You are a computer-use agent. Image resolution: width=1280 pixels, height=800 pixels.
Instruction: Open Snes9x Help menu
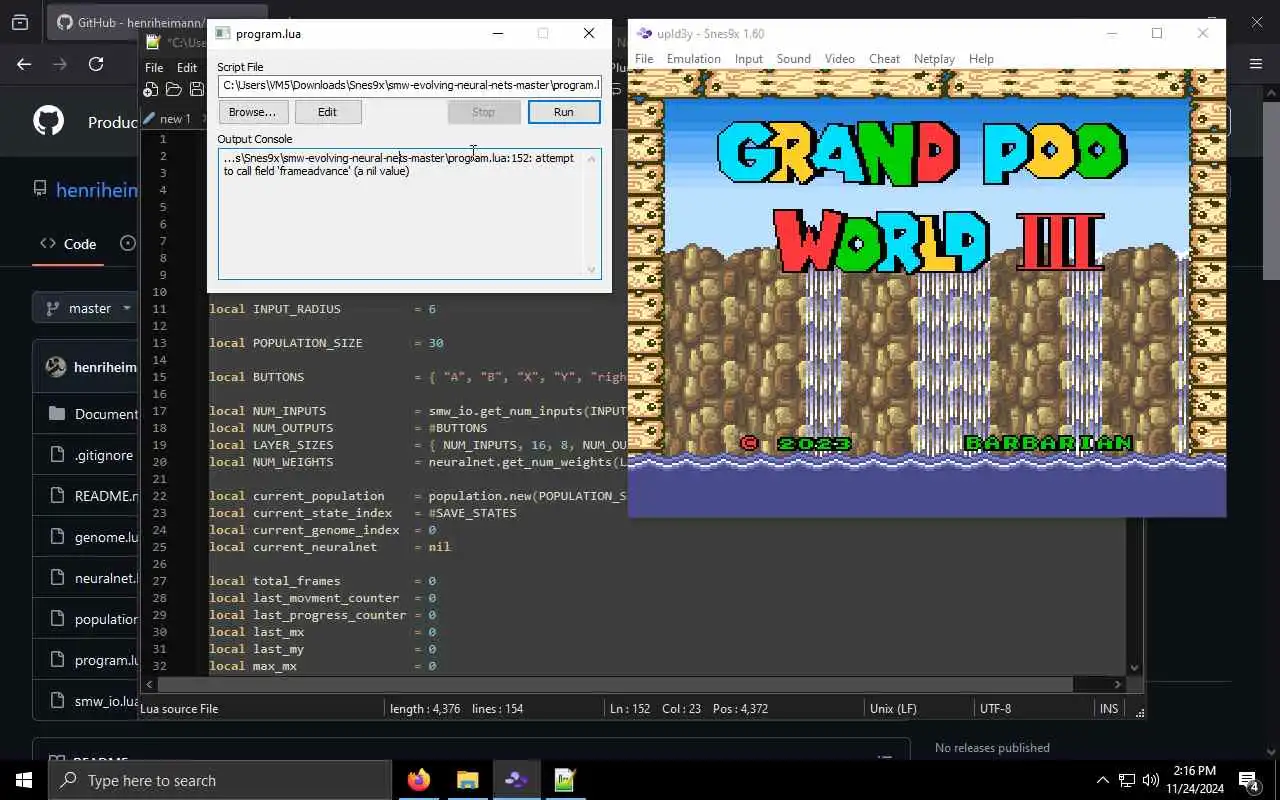981,59
